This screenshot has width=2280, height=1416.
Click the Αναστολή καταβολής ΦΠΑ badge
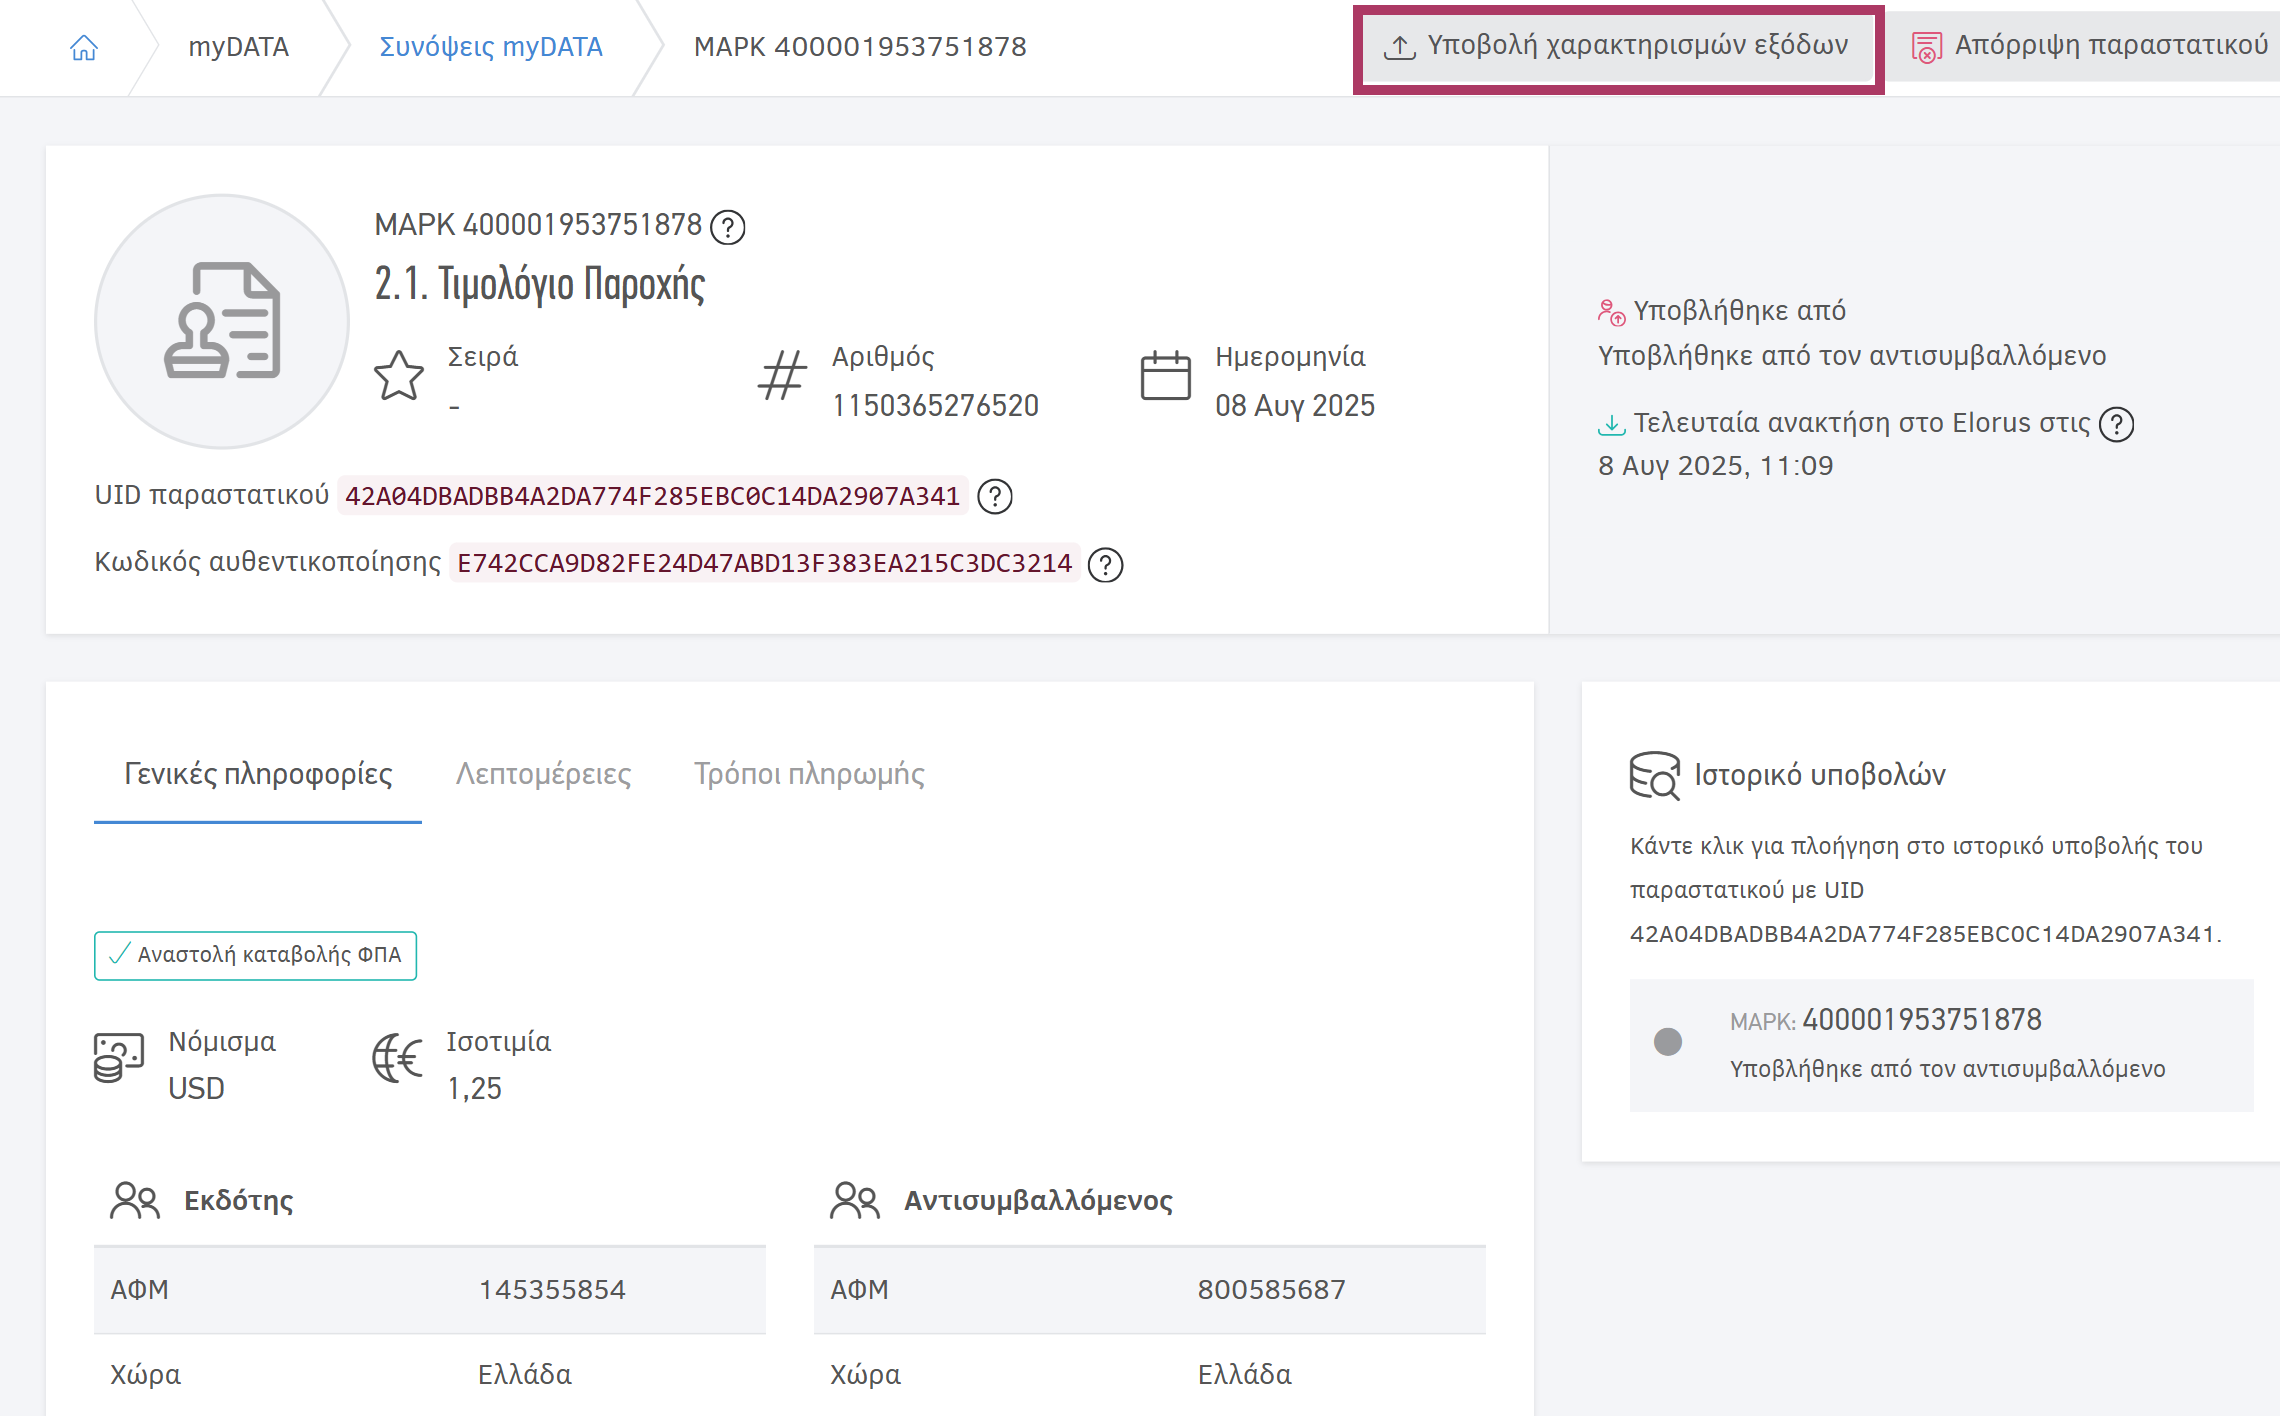(256, 955)
